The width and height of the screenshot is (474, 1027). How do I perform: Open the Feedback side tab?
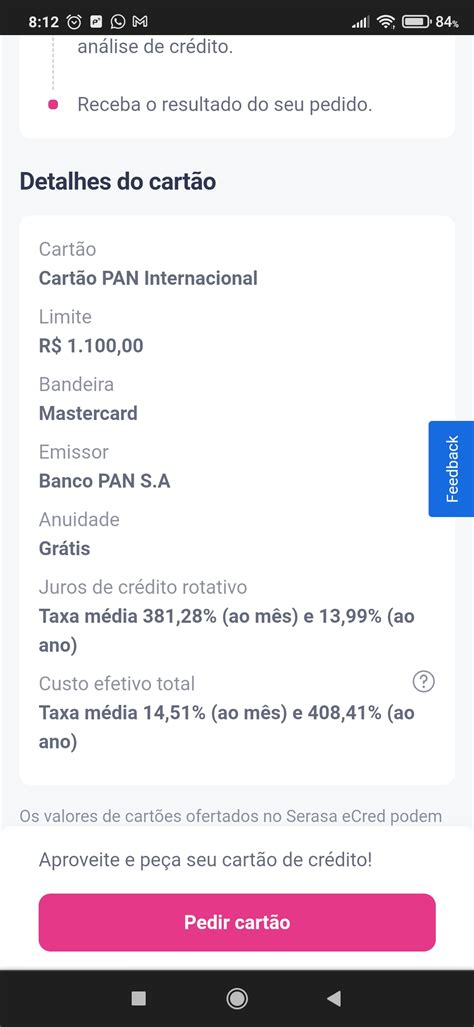(x=452, y=469)
